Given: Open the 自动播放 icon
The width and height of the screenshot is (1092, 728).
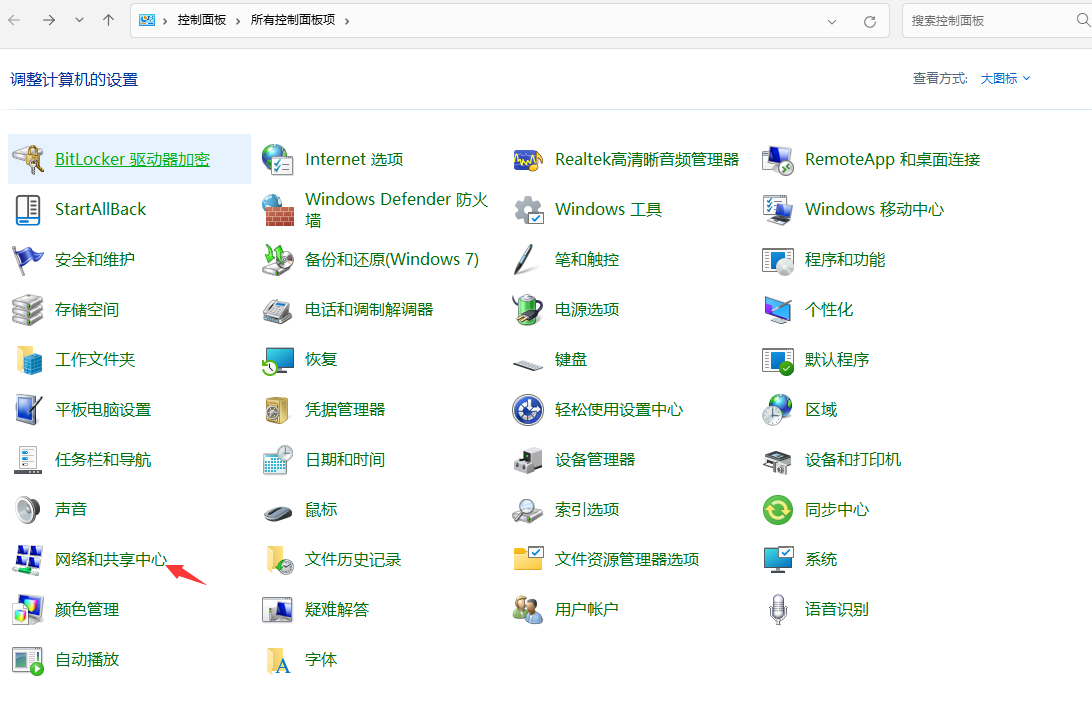Looking at the screenshot, I should 29,660.
